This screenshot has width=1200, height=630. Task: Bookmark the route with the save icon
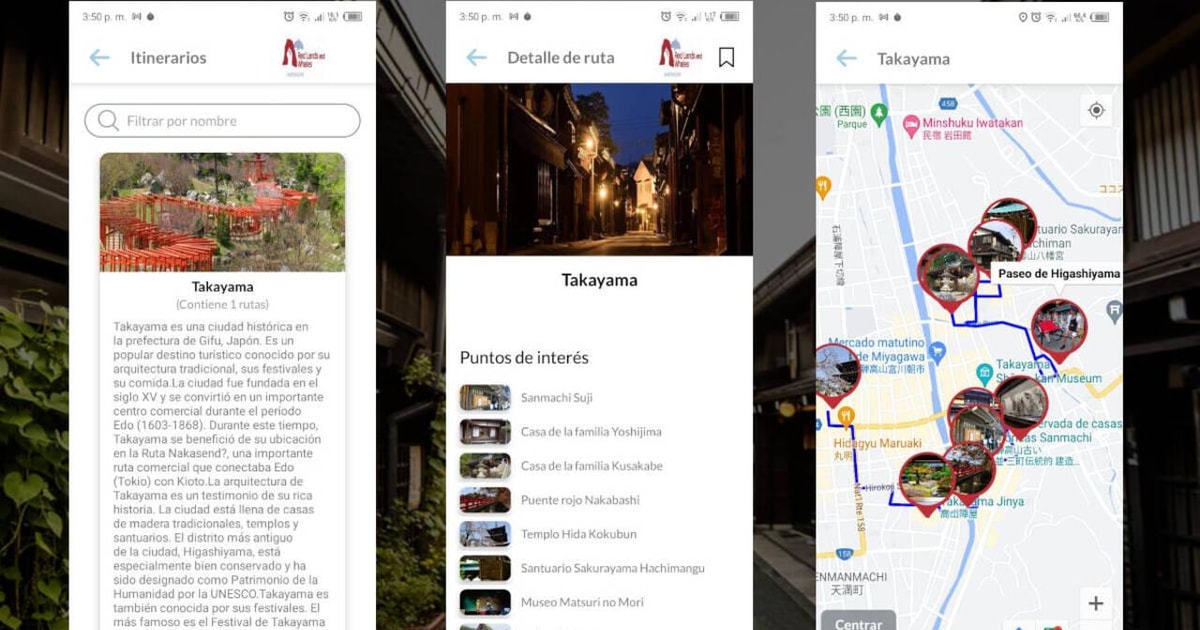[726, 57]
